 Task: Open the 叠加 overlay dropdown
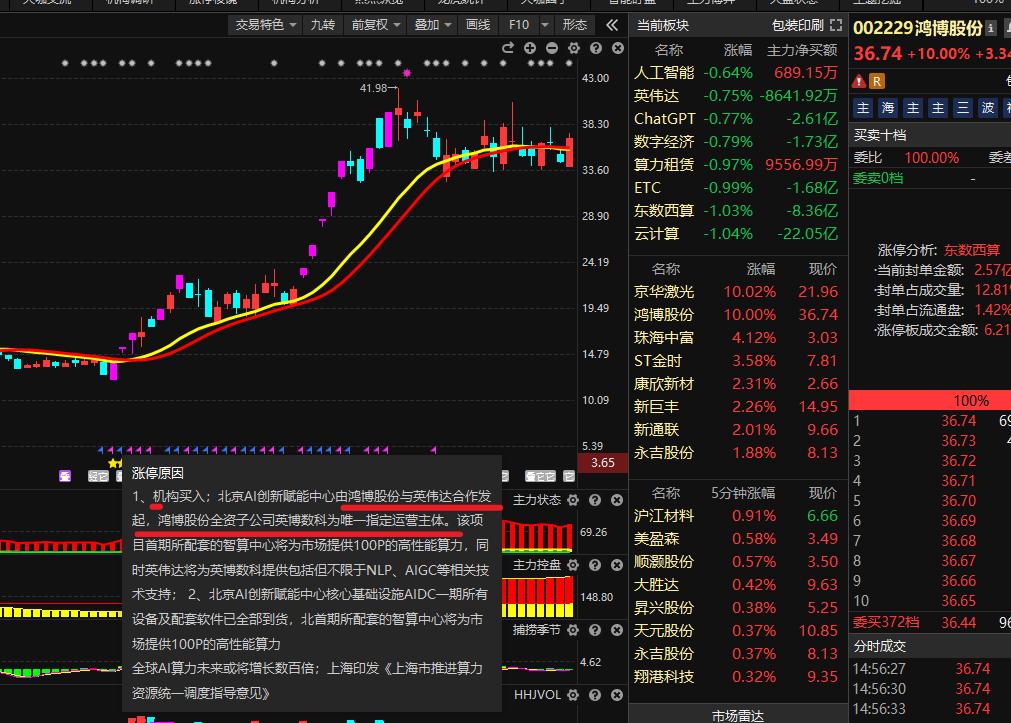click(x=432, y=25)
